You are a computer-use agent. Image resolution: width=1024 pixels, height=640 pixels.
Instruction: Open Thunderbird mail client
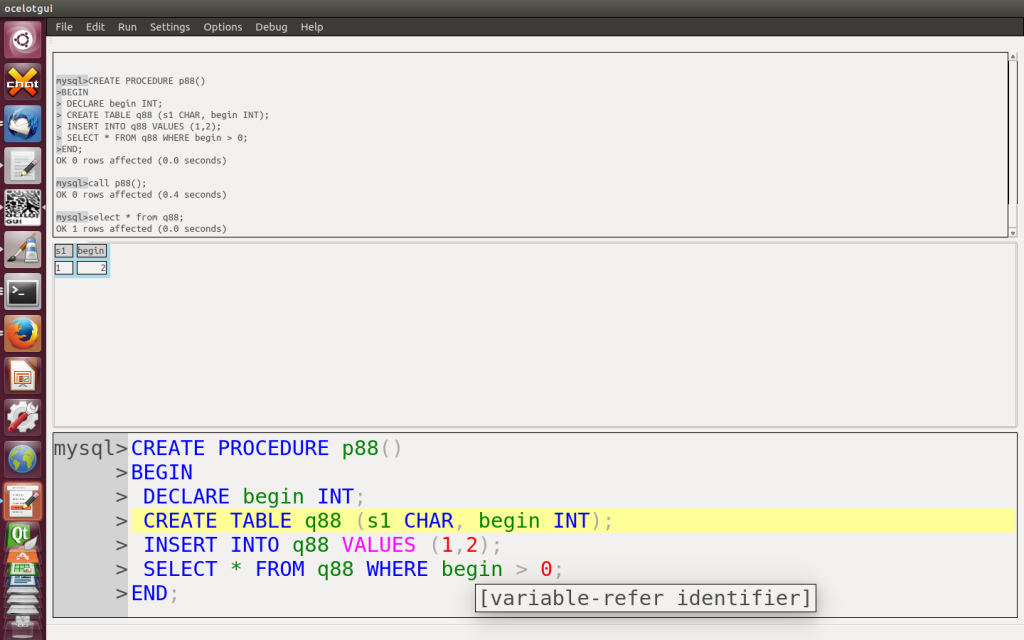point(22,124)
